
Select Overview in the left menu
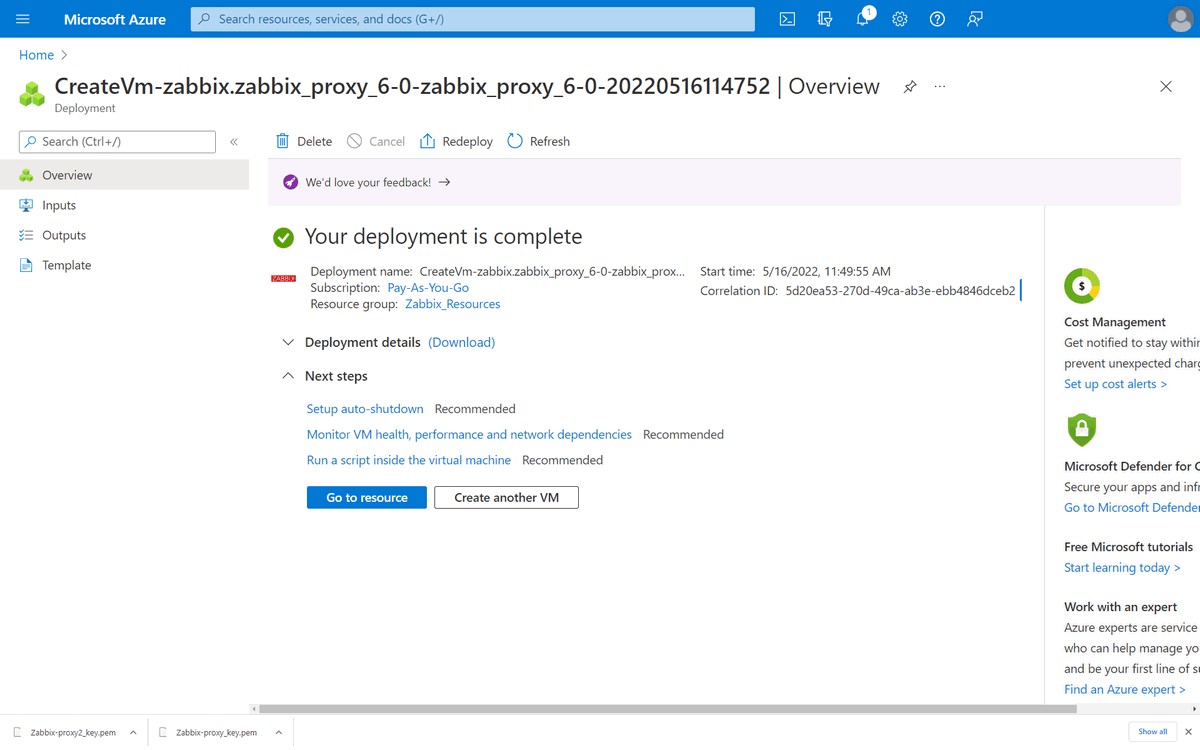(x=124, y=175)
